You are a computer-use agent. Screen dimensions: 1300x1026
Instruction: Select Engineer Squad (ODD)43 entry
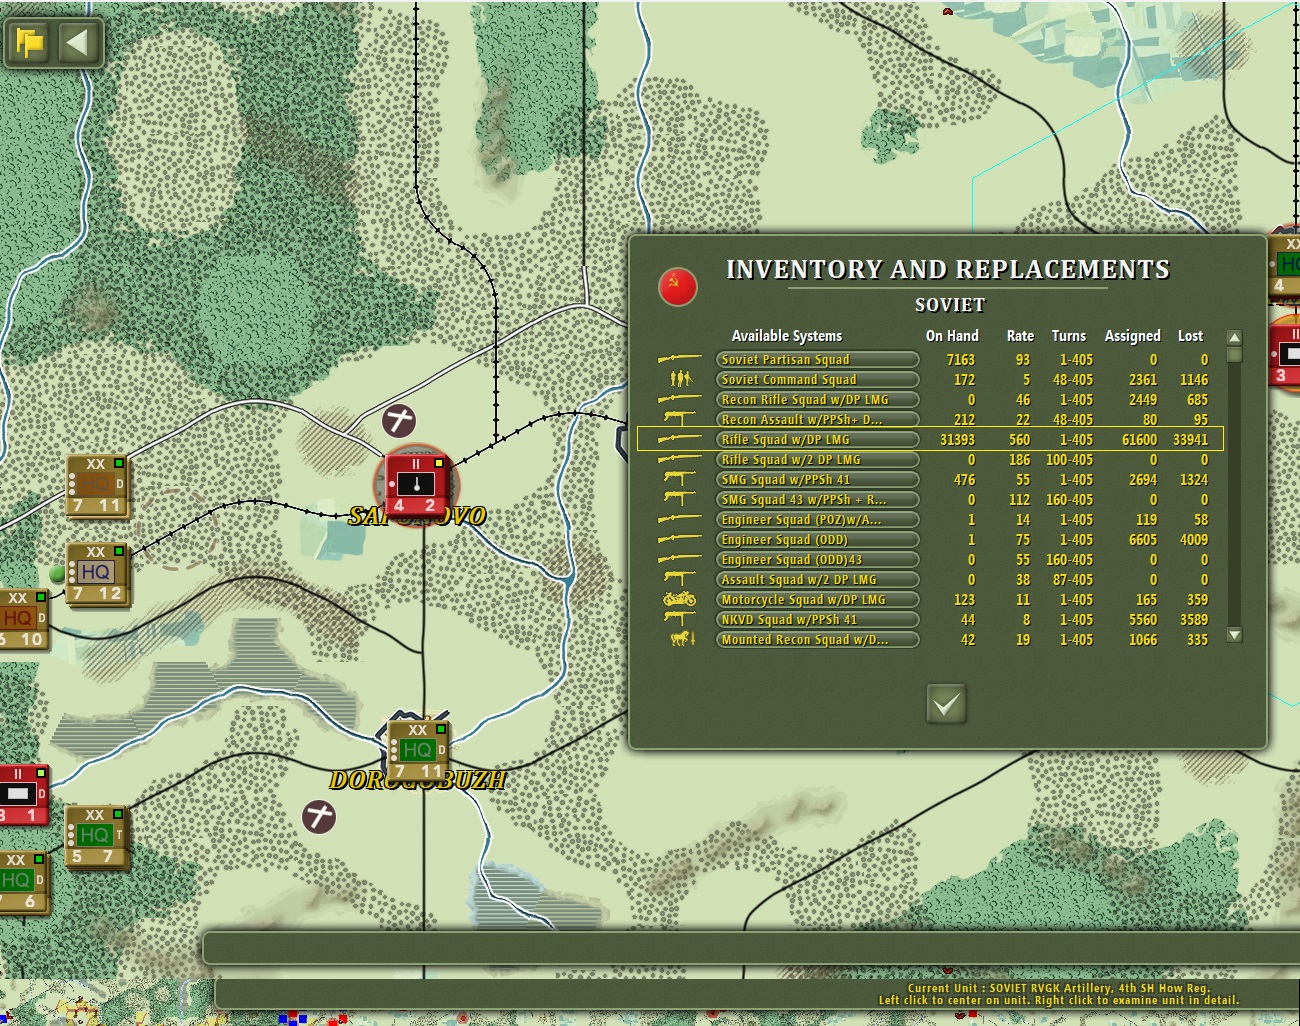[x=817, y=560]
